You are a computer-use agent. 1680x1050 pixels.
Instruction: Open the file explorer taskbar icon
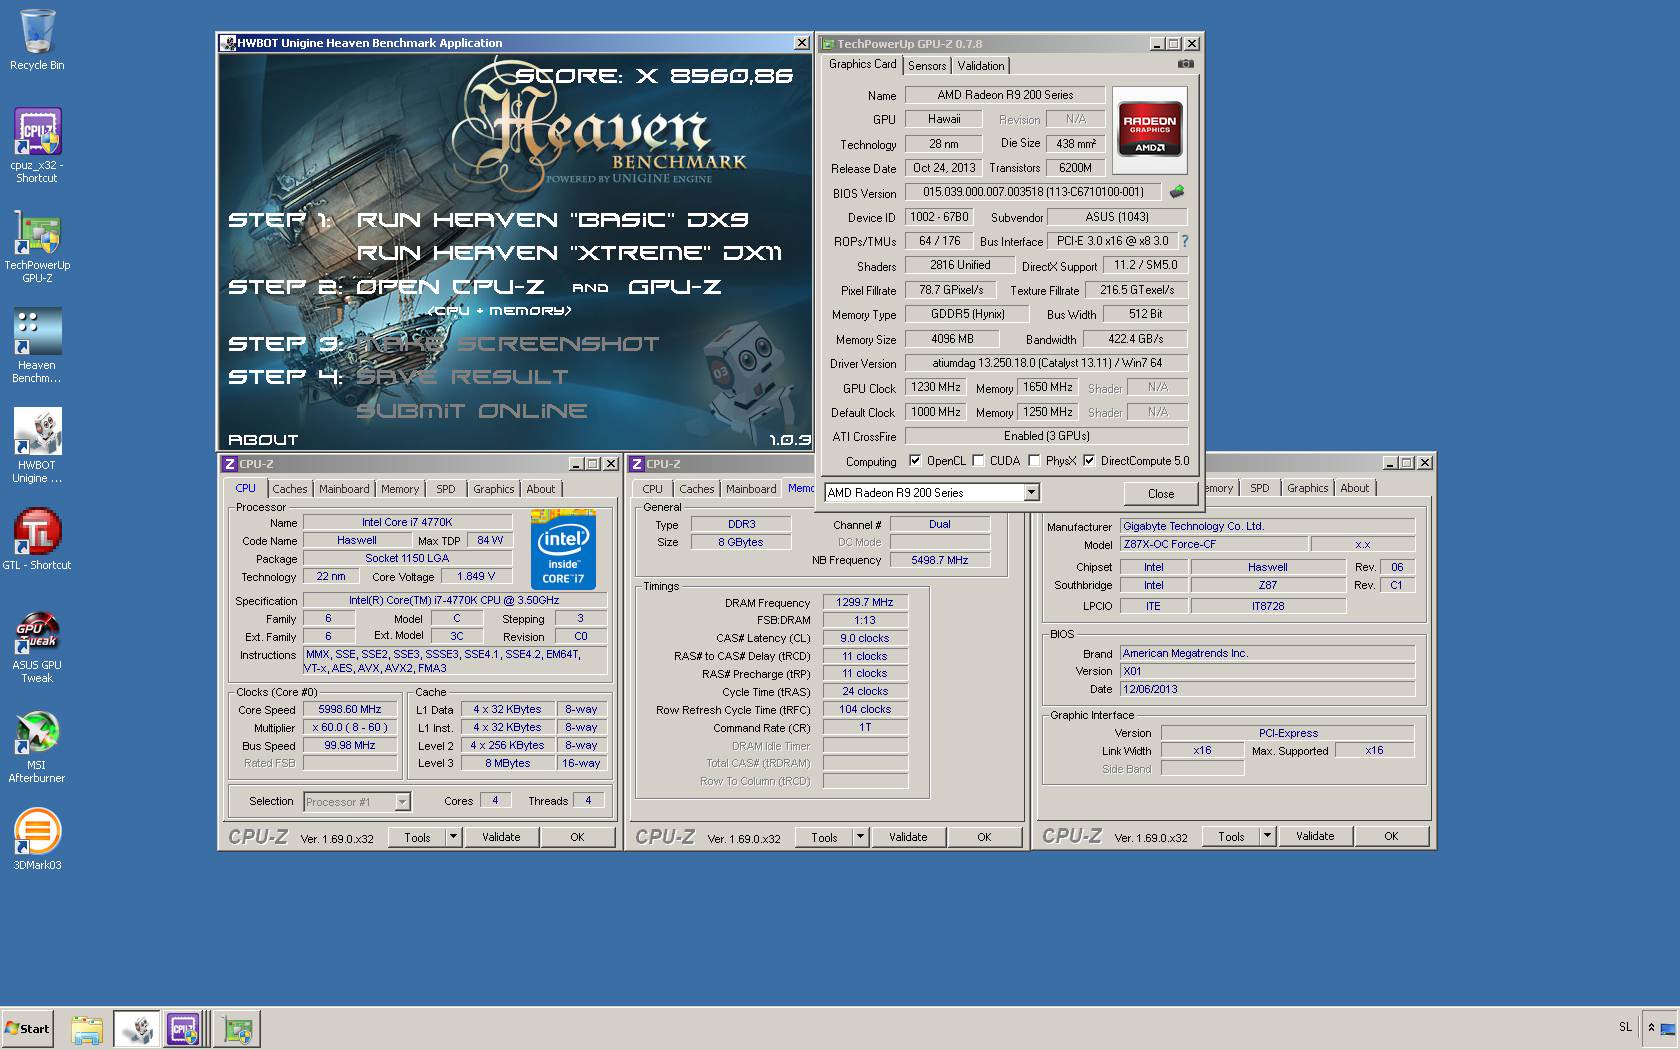point(87,1029)
